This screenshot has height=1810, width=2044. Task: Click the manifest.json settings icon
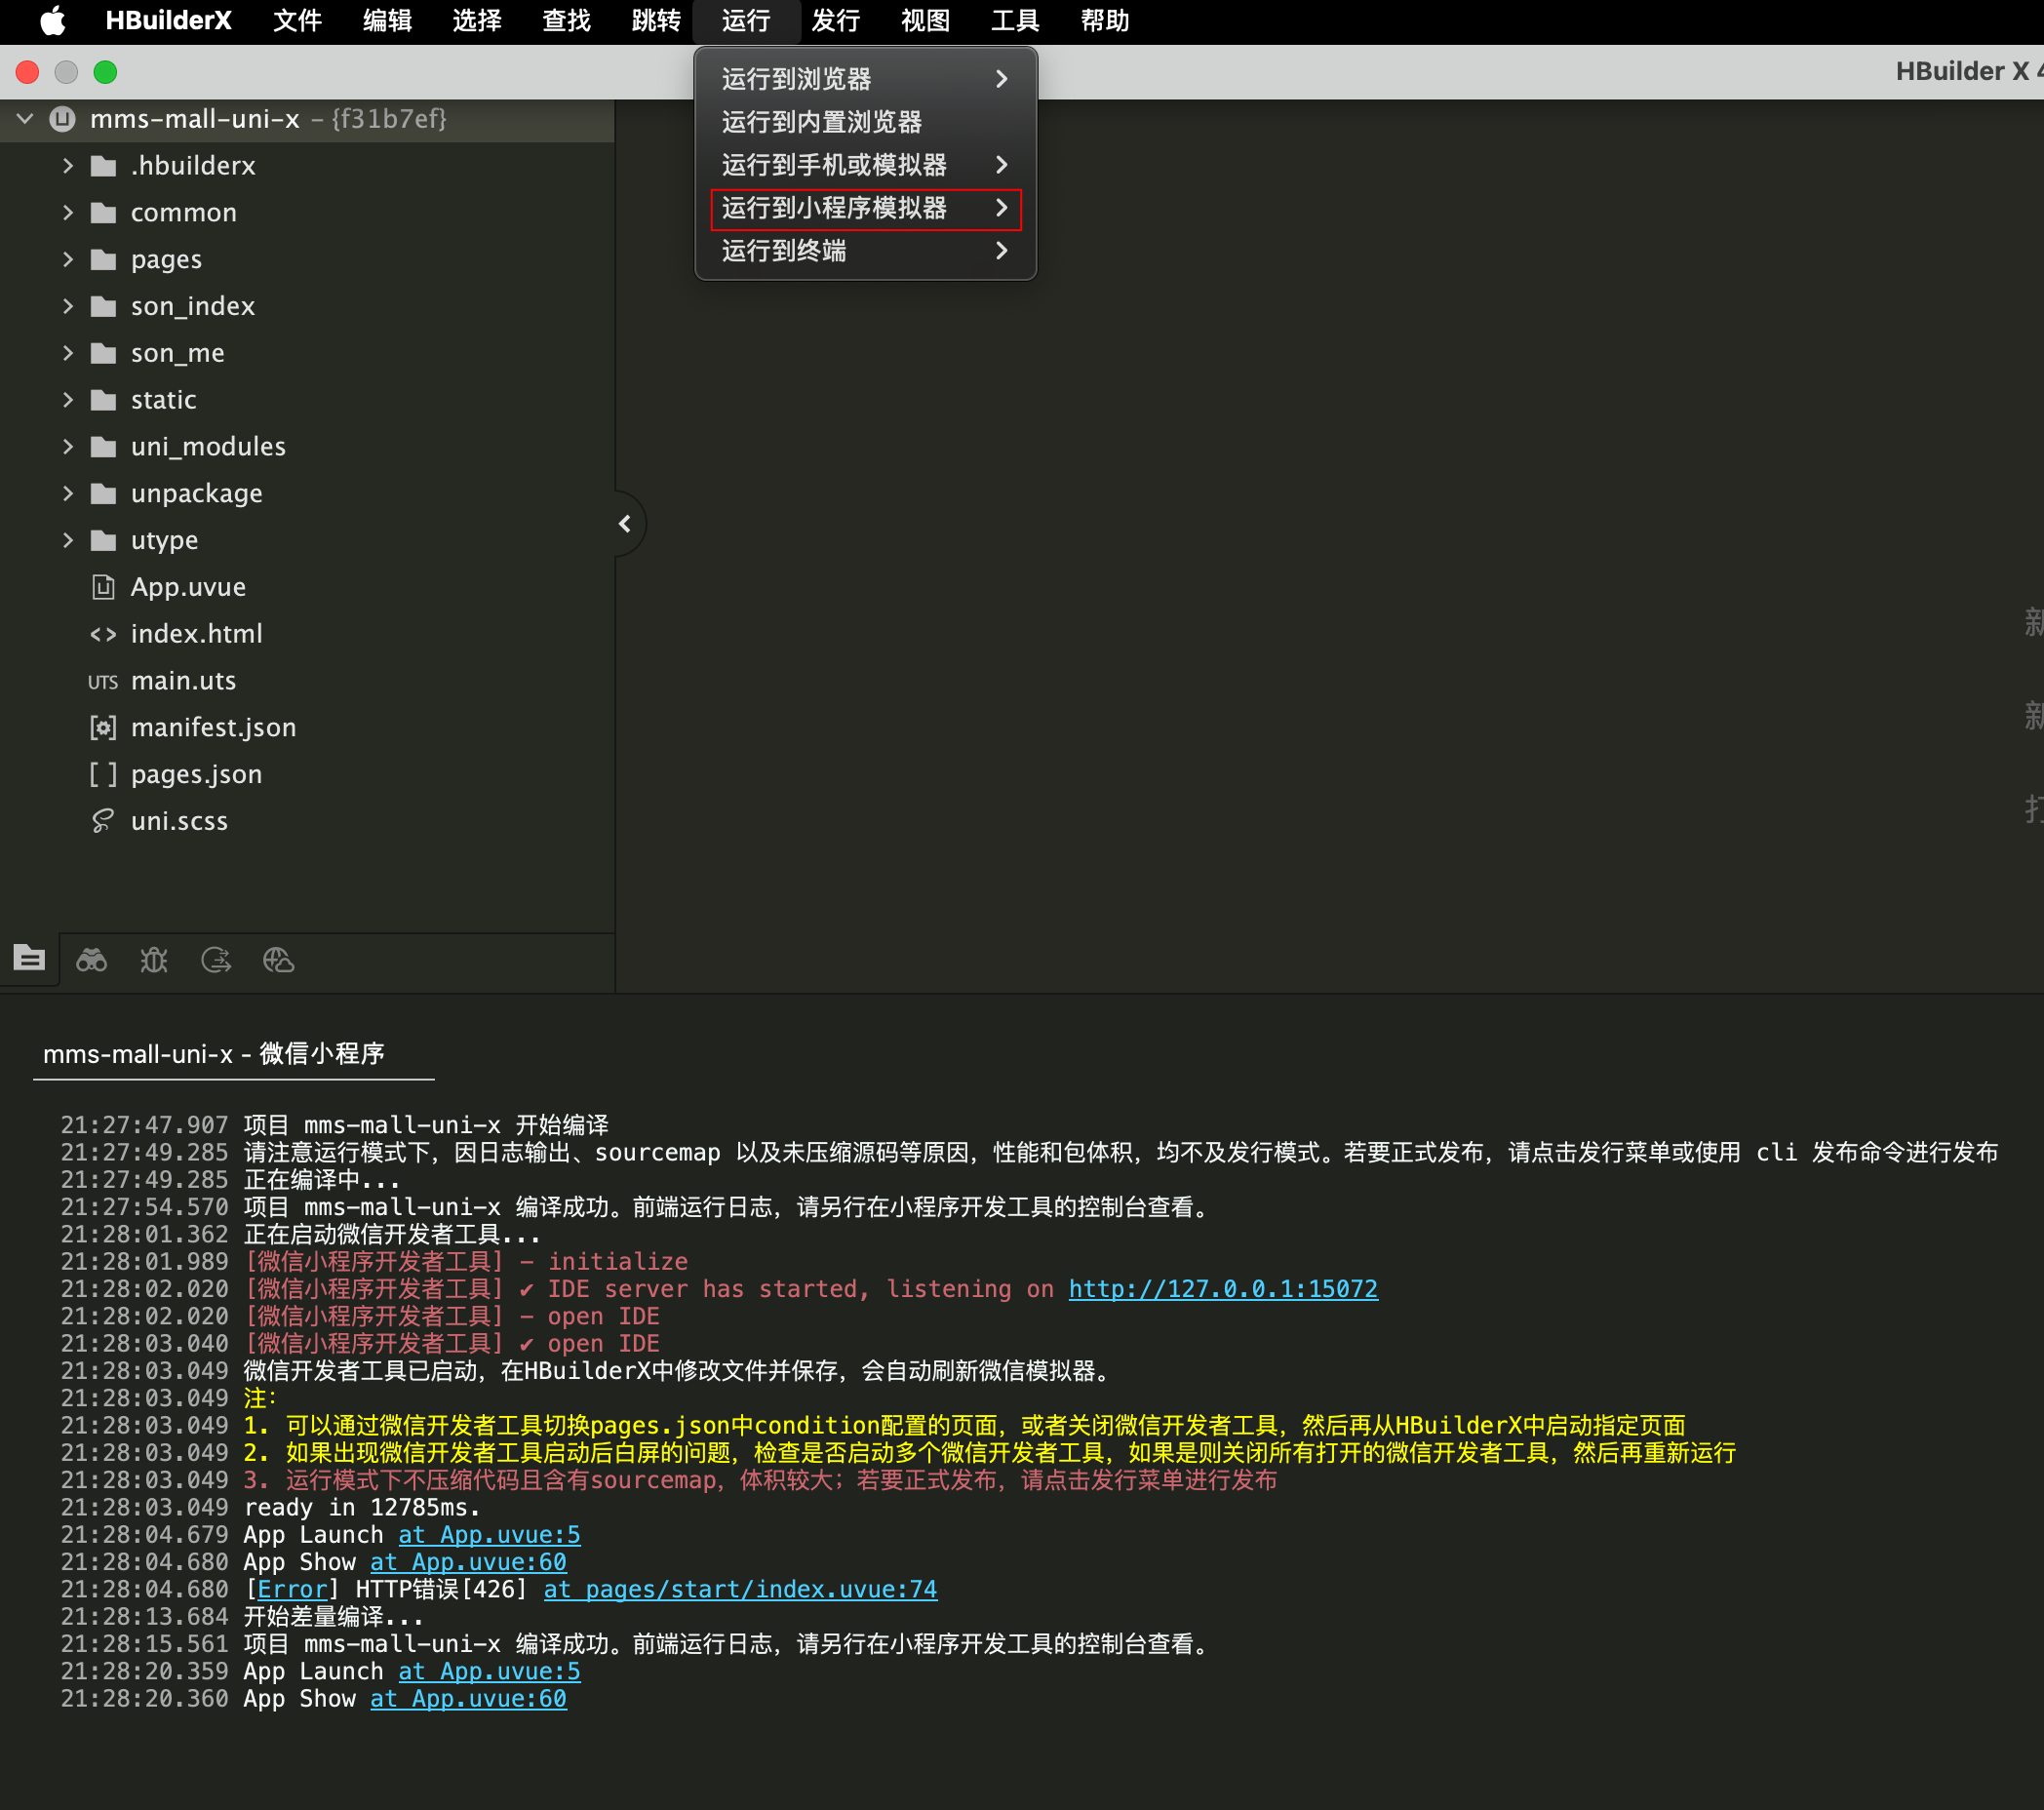(103, 728)
